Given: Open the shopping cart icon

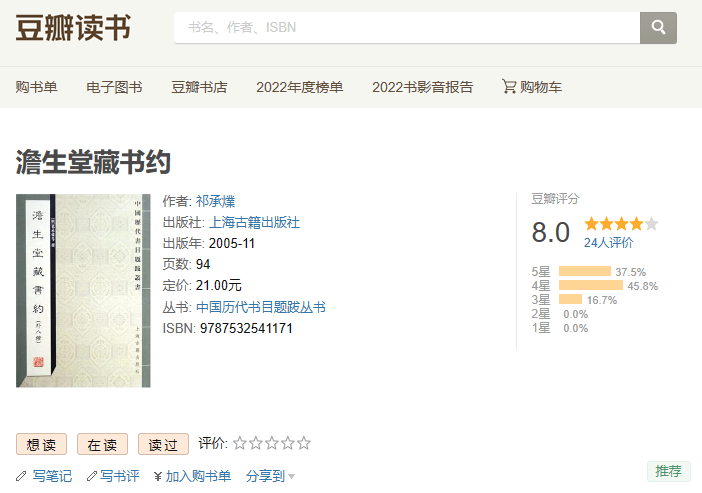Looking at the screenshot, I should click(x=509, y=86).
